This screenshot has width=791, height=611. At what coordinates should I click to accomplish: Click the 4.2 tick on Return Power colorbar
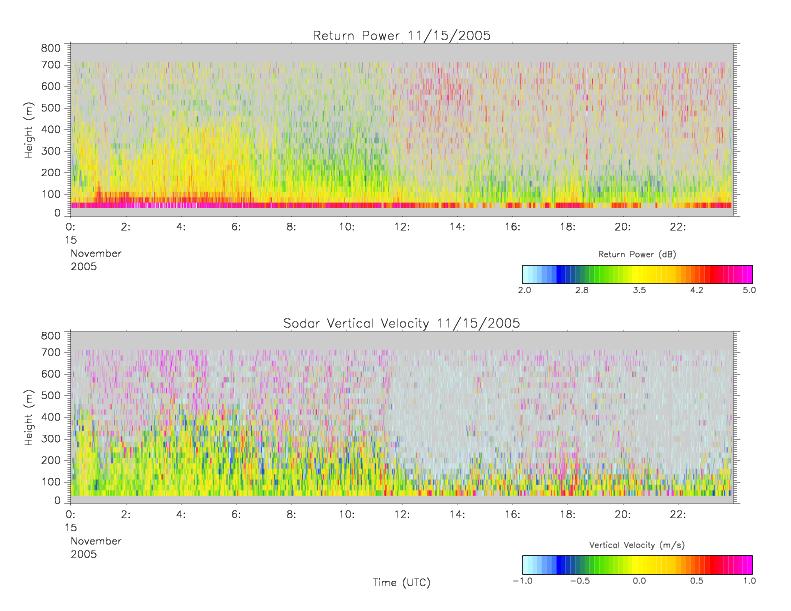697,290
